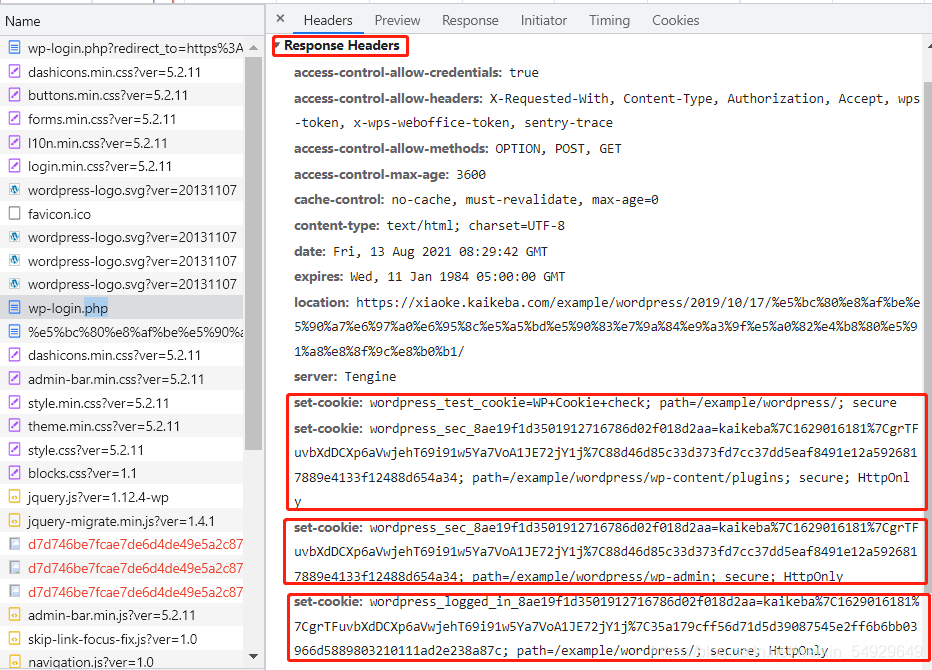Close the request details pane
932x670 pixels.
coord(281,19)
